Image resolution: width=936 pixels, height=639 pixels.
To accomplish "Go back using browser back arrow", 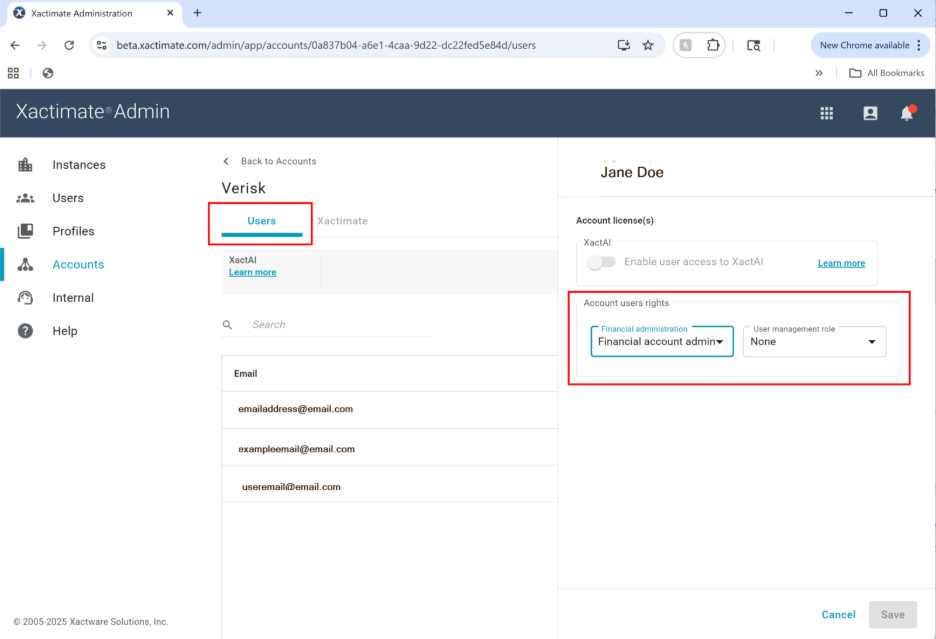I will (x=15, y=45).
